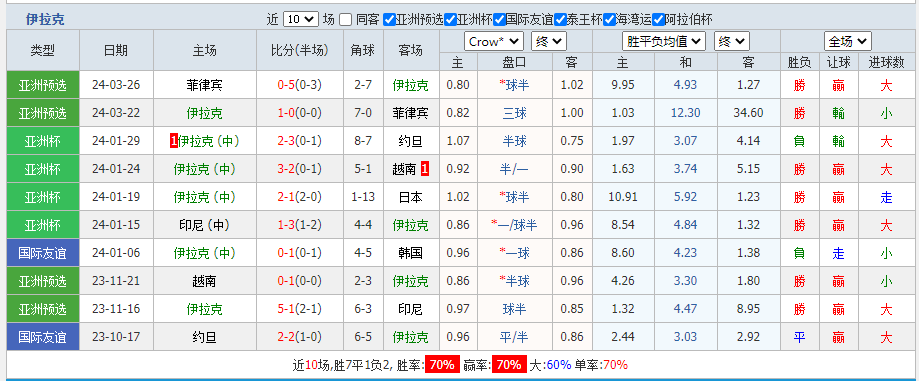Click handicap *一/球半 in 24-01-15 row
The height and width of the screenshot is (381, 919).
[515, 225]
